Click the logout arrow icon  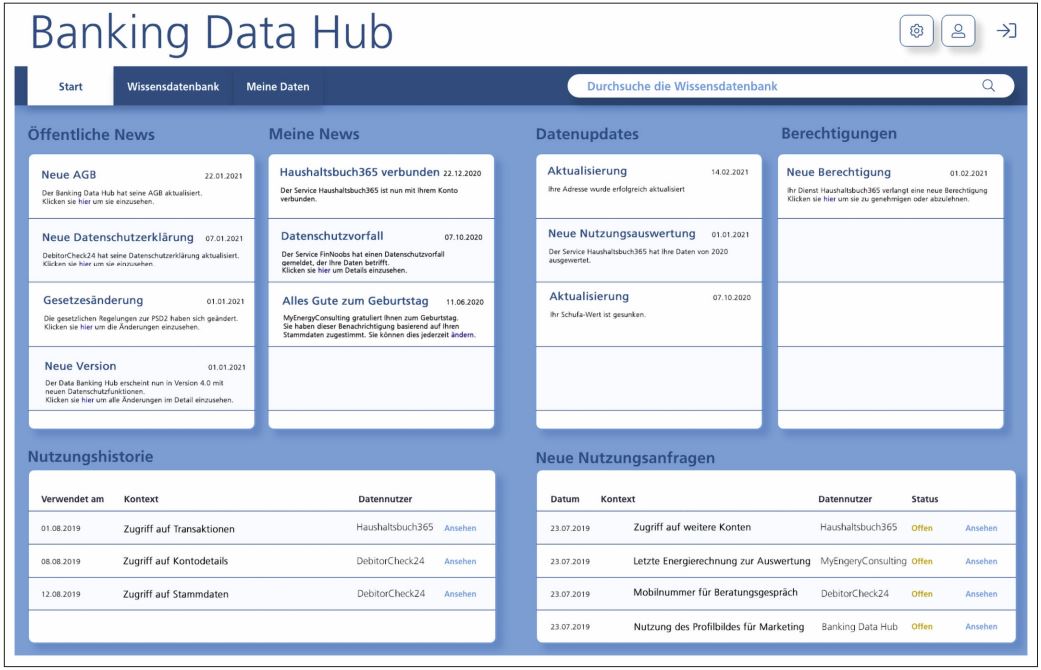pyautogui.click(x=1006, y=31)
